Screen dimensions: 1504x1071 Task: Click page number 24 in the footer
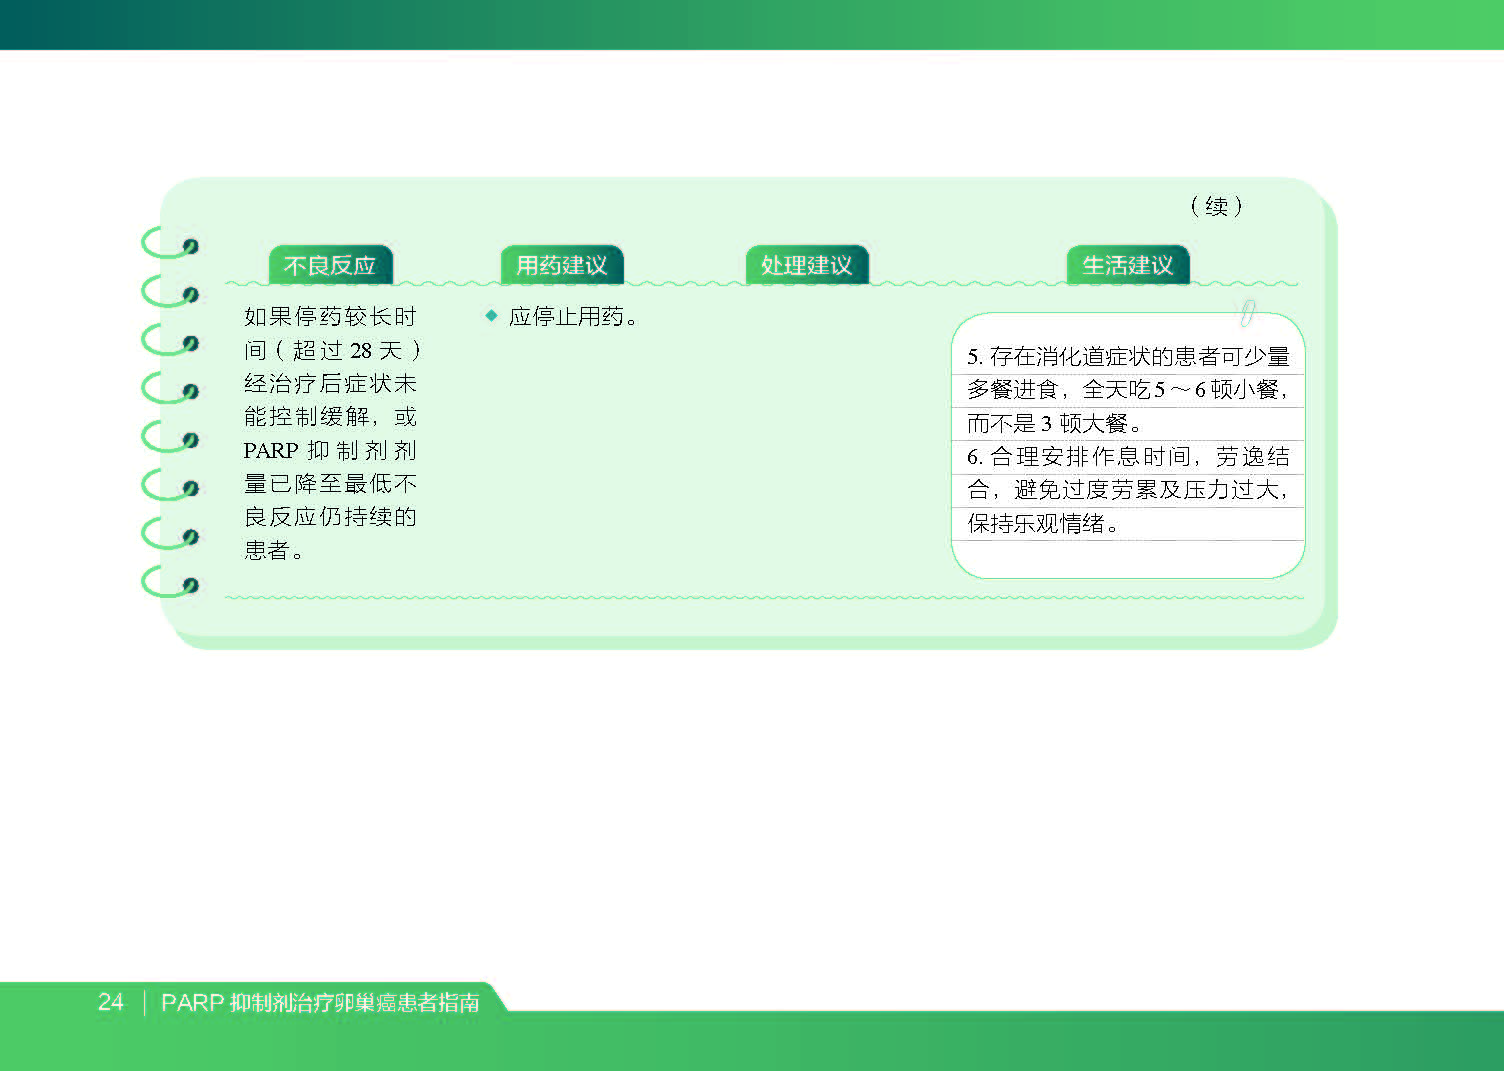111,1002
